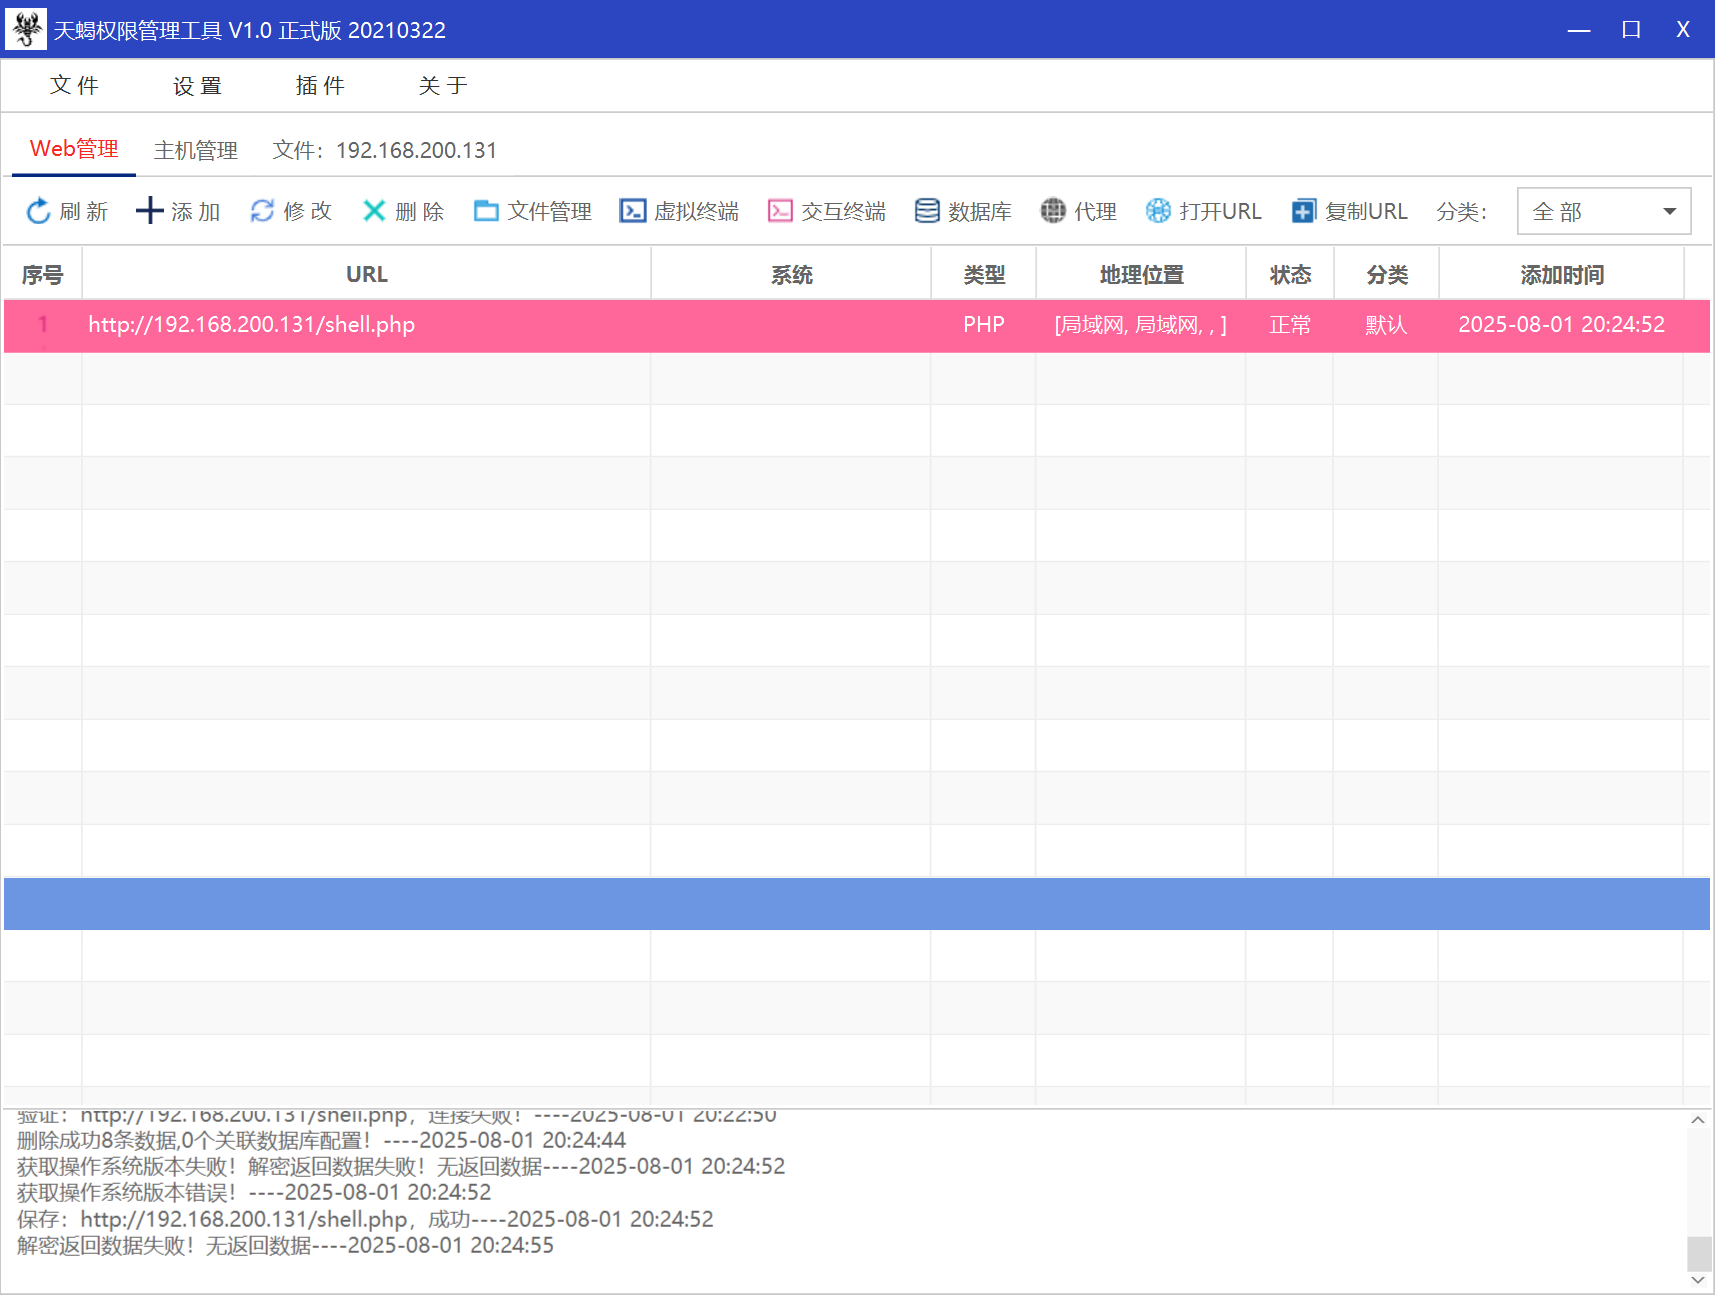This screenshot has width=1715, height=1295.
Task: Sort by the 状态 column header
Action: pyautogui.click(x=1290, y=274)
